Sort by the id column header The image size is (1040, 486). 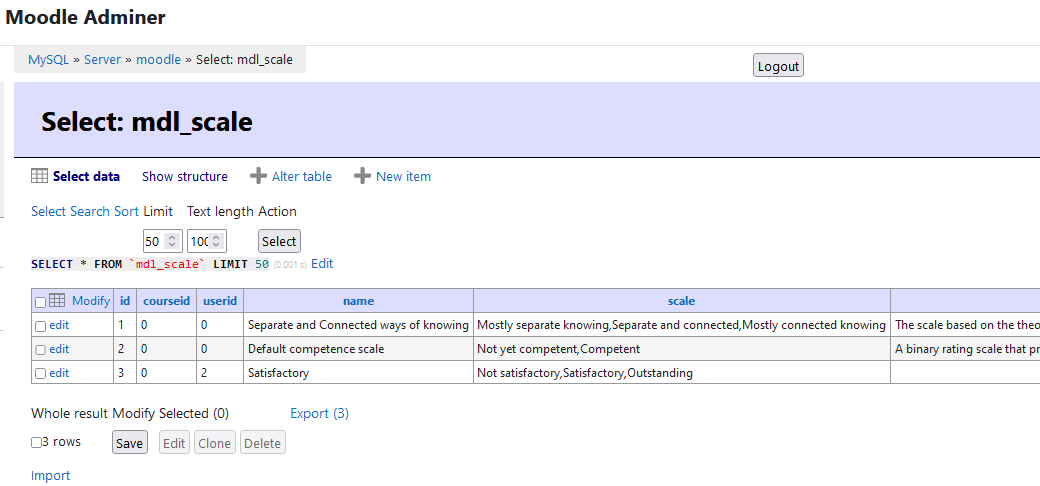click(x=125, y=301)
